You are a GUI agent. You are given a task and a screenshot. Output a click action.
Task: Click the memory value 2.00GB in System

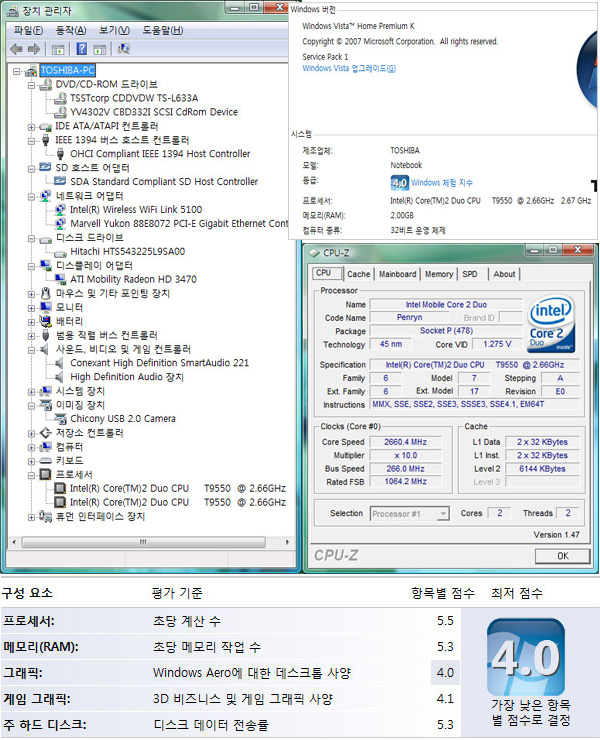point(402,216)
